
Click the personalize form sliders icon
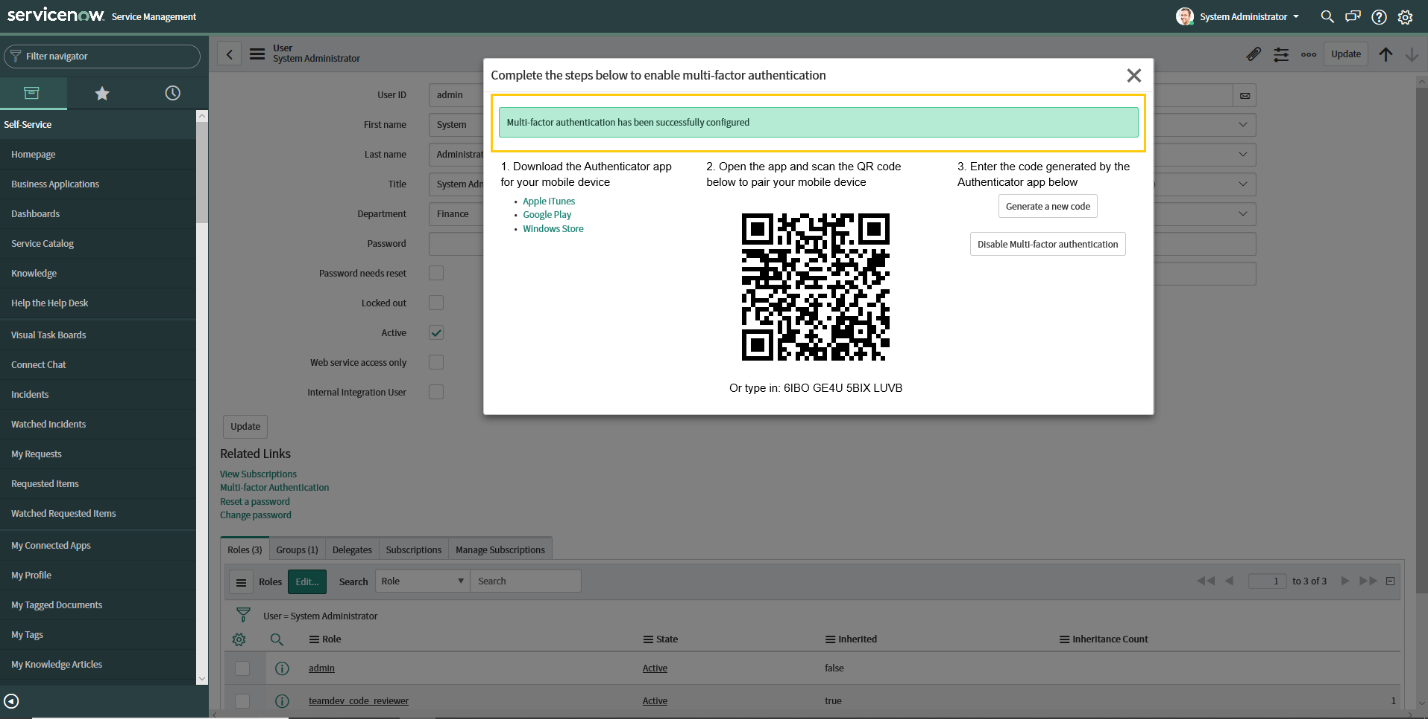pos(1281,54)
